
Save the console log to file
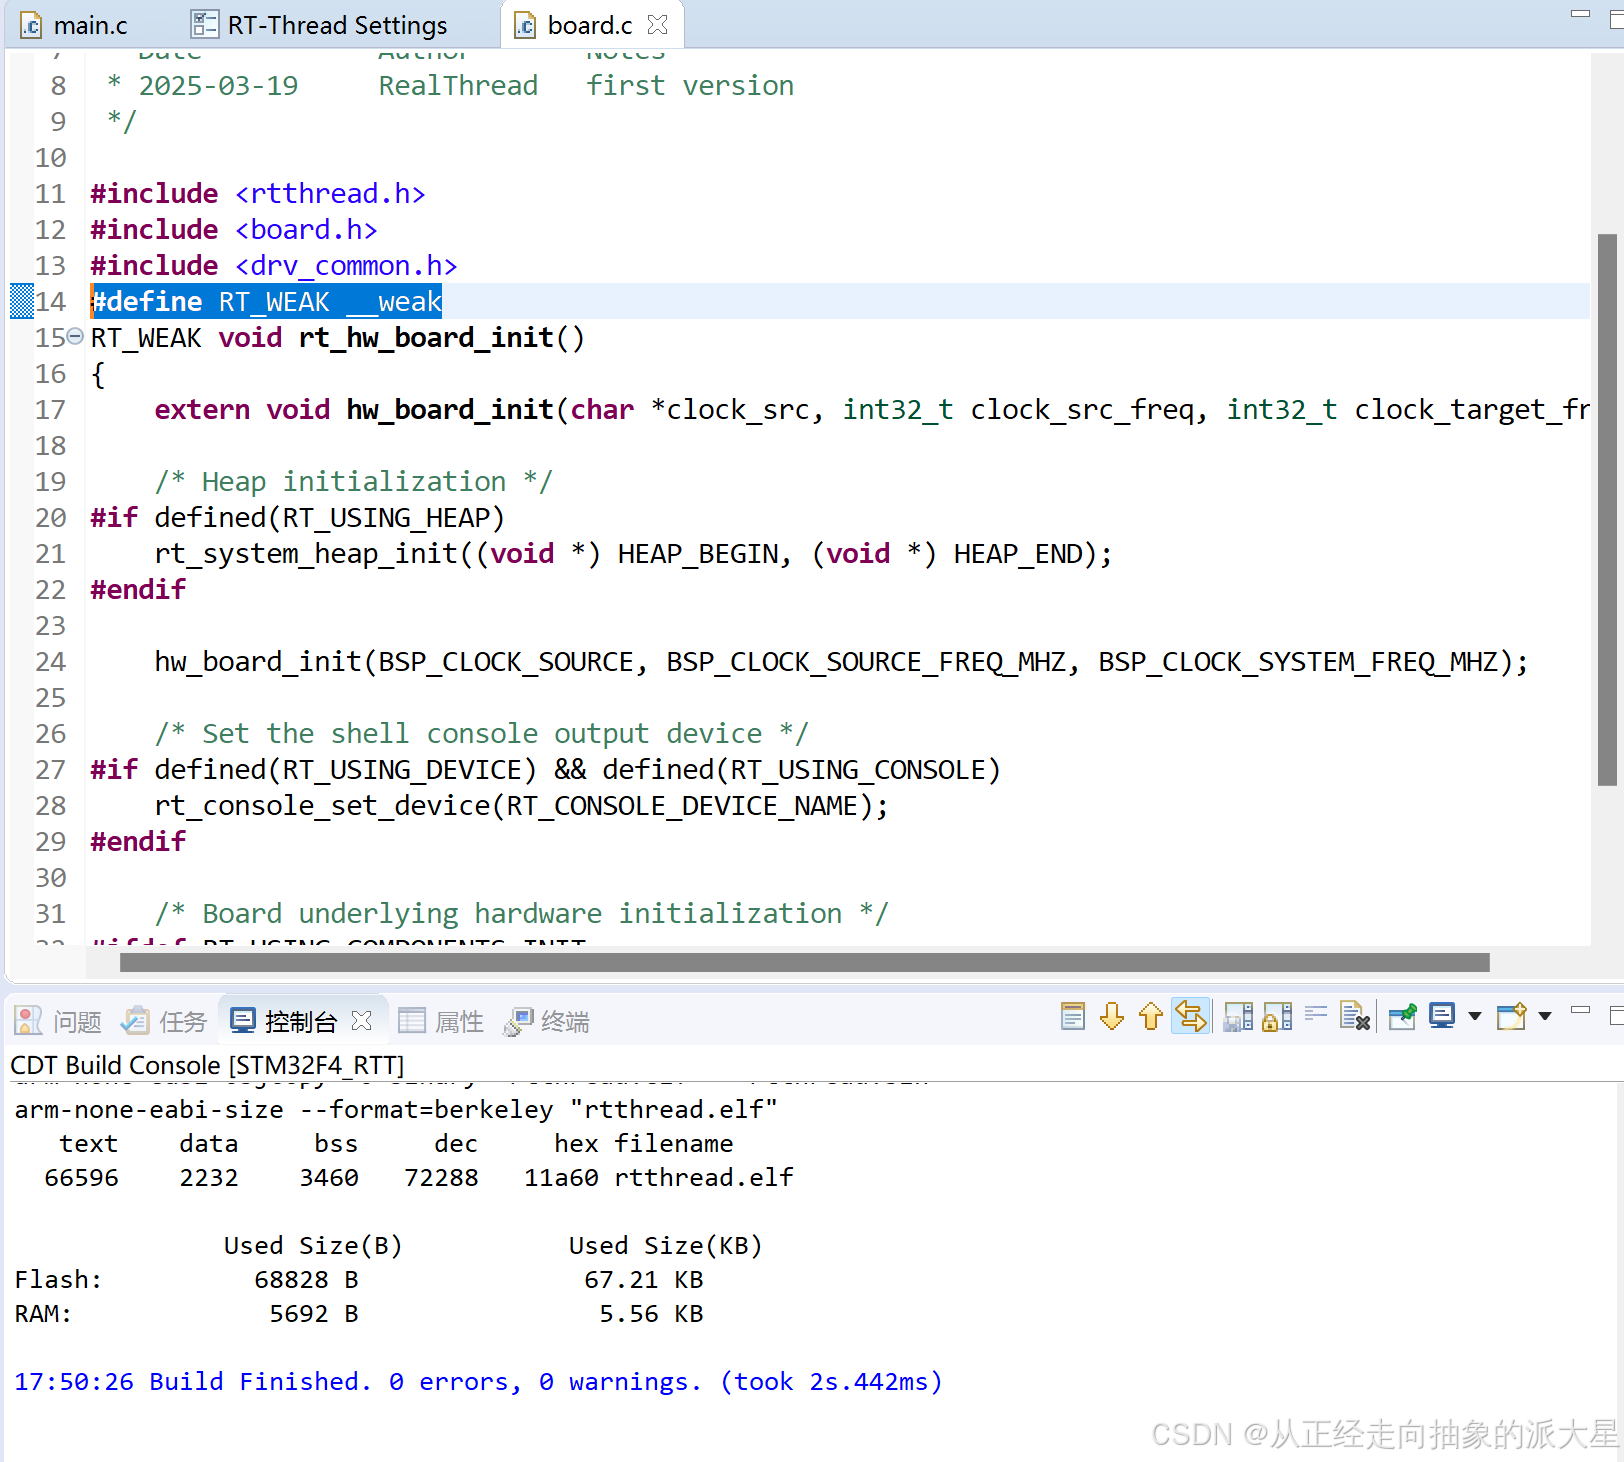(x=1239, y=1016)
